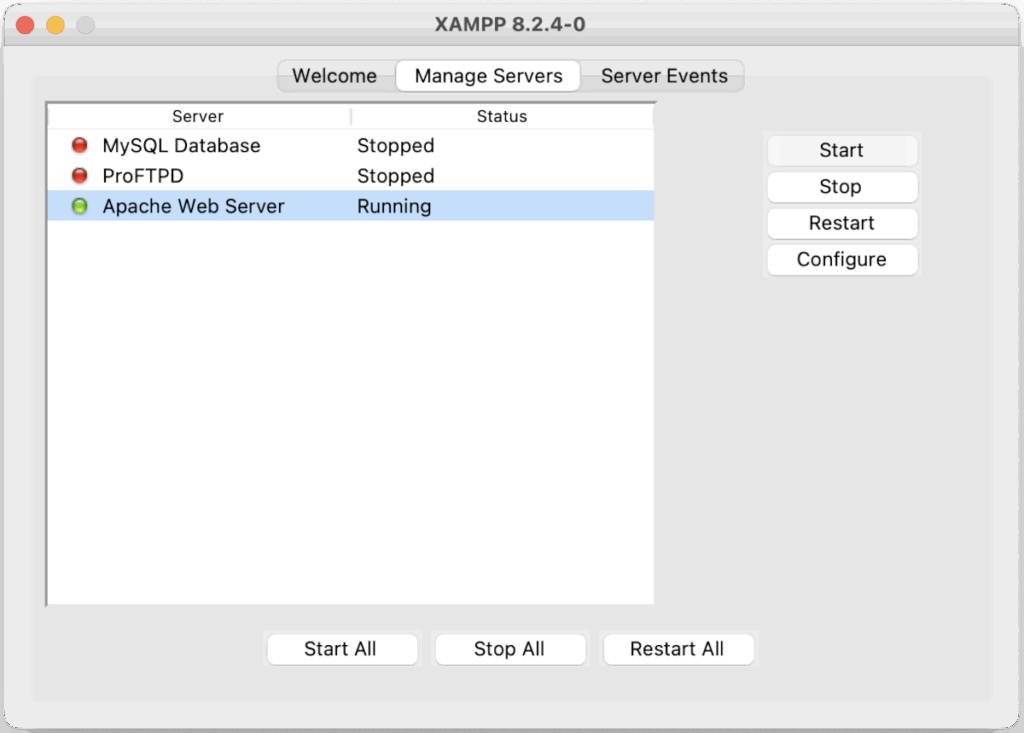The height and width of the screenshot is (733, 1024).
Task: Hit the Stop All button
Action: coord(509,649)
